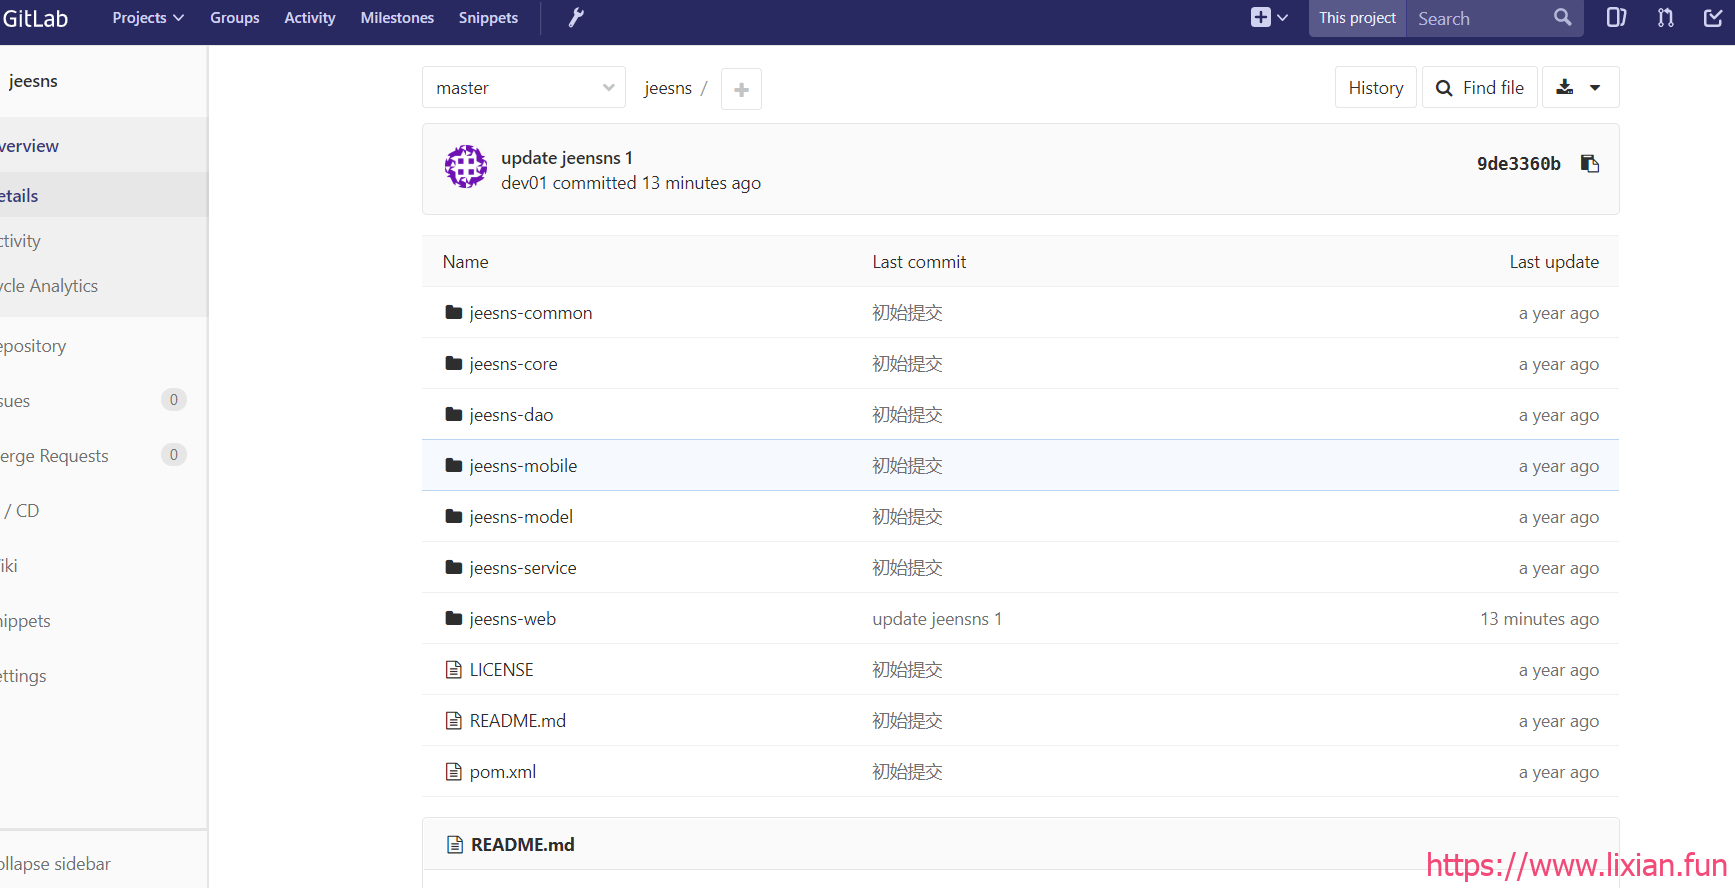This screenshot has width=1735, height=888.
Task: Click the Name column header
Action: click(x=466, y=262)
